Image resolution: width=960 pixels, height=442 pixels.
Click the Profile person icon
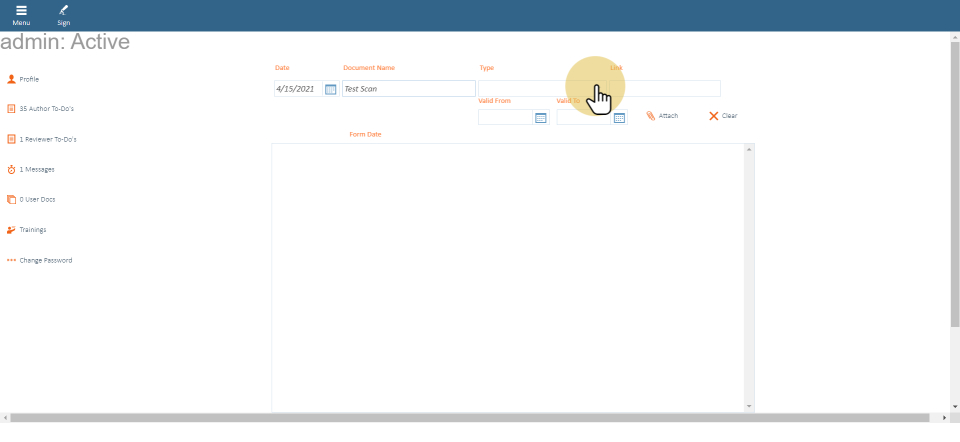coord(11,79)
